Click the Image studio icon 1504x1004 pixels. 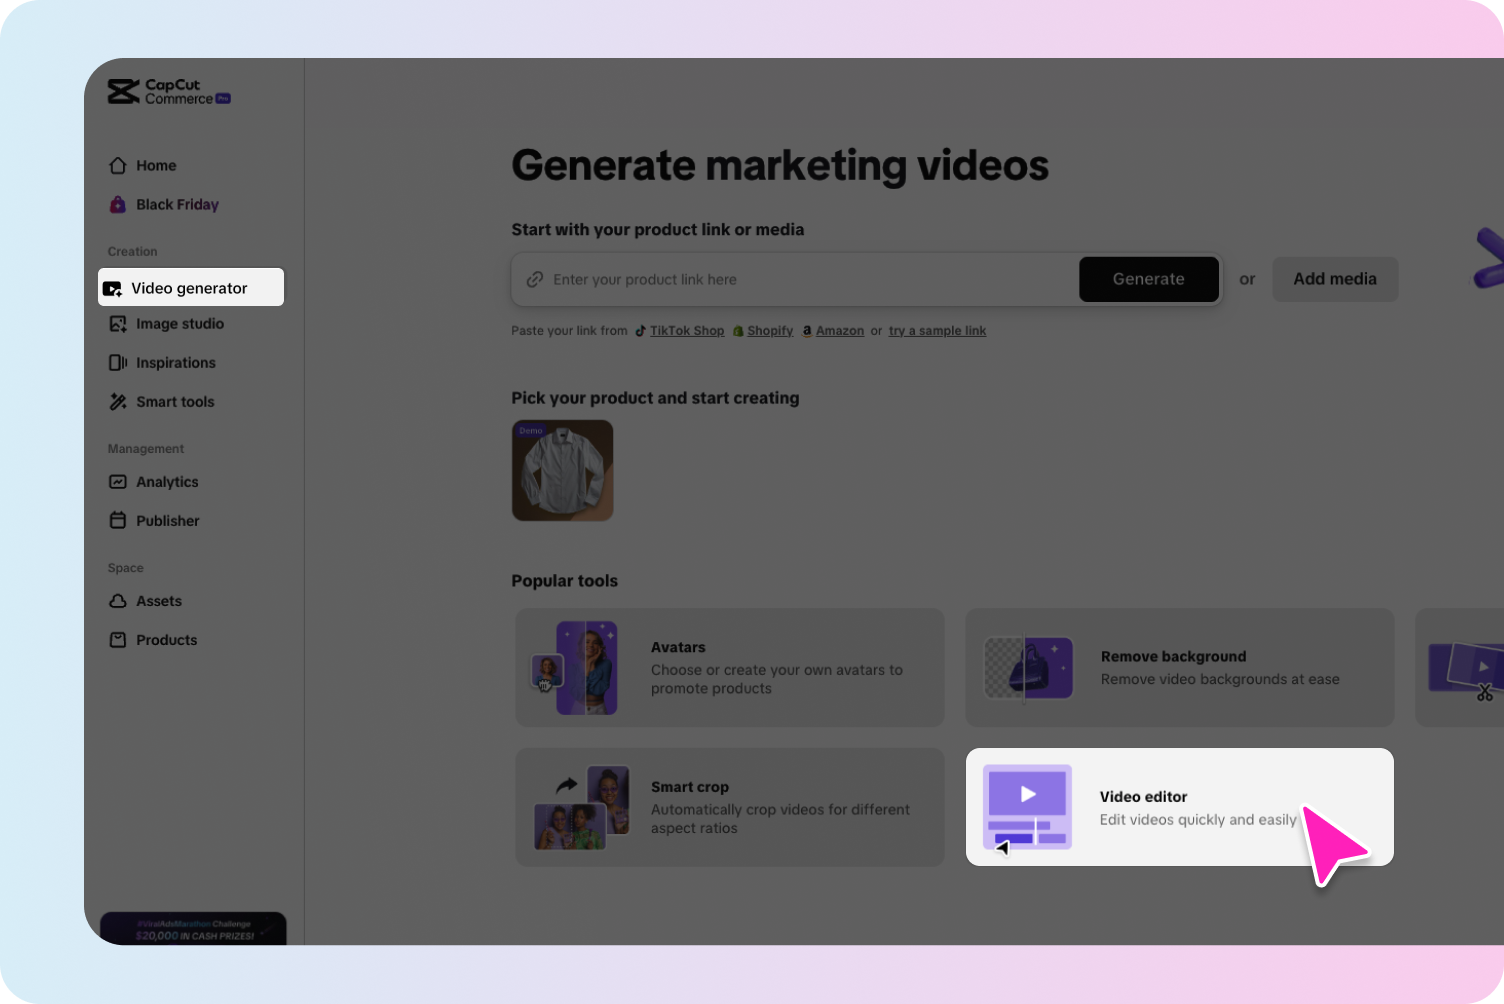(x=119, y=323)
